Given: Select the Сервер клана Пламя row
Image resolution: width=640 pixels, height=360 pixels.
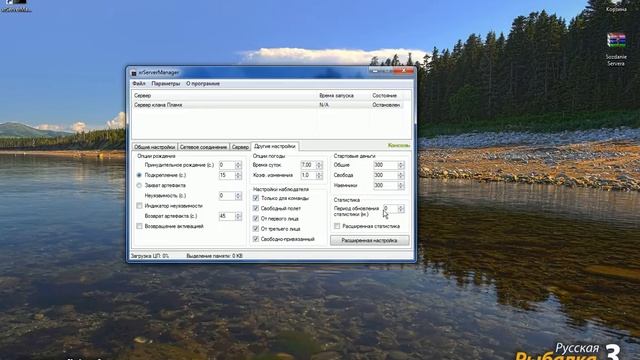Looking at the screenshot, I should click(268, 105).
